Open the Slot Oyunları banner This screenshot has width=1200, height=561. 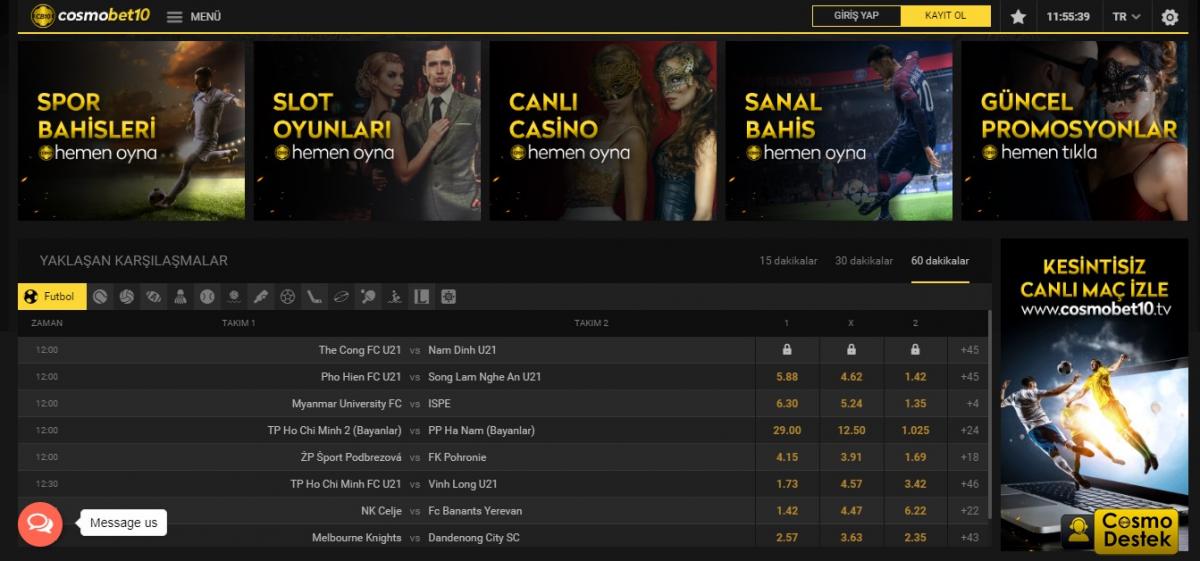[367, 131]
